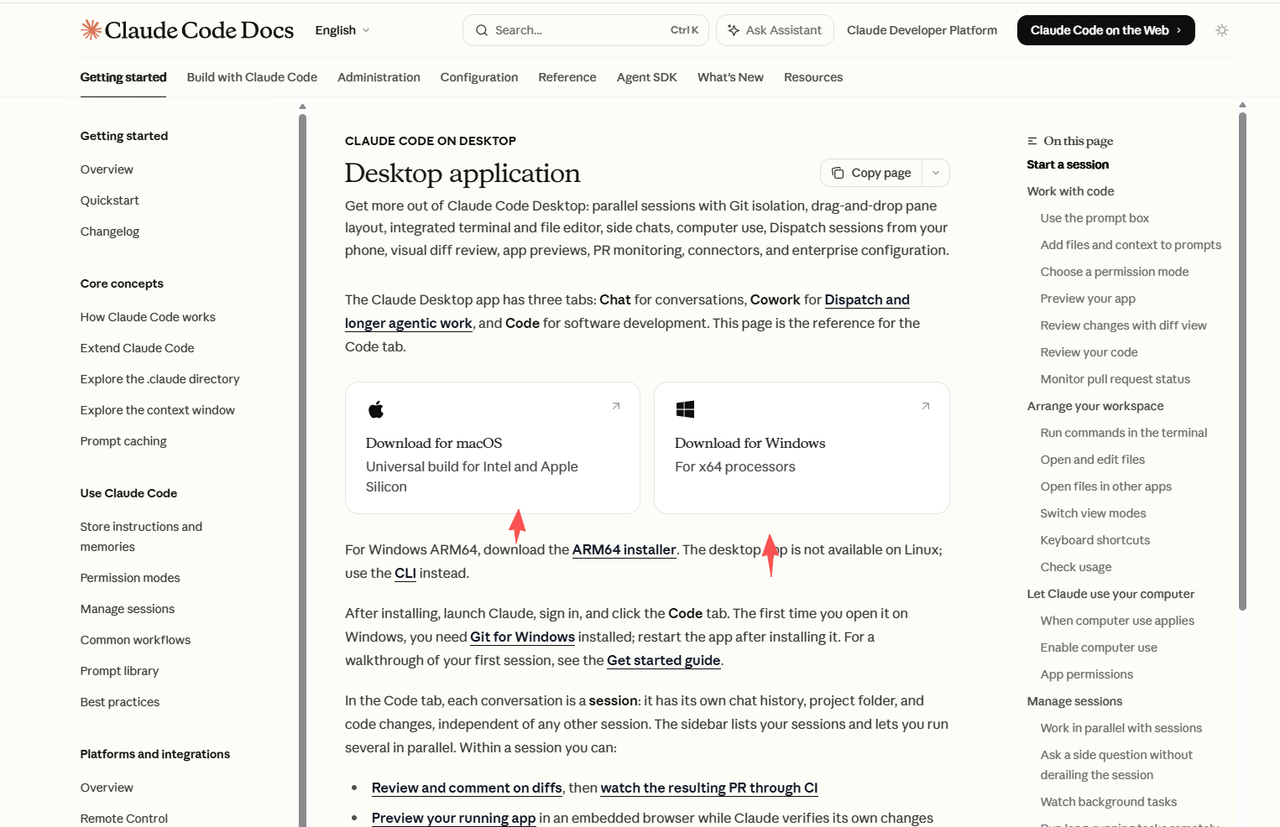This screenshot has height=827, width=1280.
Task: Go to Changelog in the sidebar
Action: click(109, 231)
